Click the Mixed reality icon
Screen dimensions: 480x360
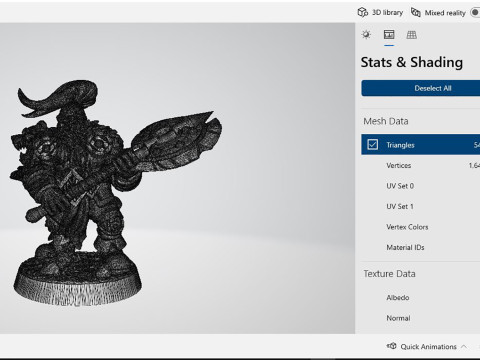pyautogui.click(x=416, y=13)
